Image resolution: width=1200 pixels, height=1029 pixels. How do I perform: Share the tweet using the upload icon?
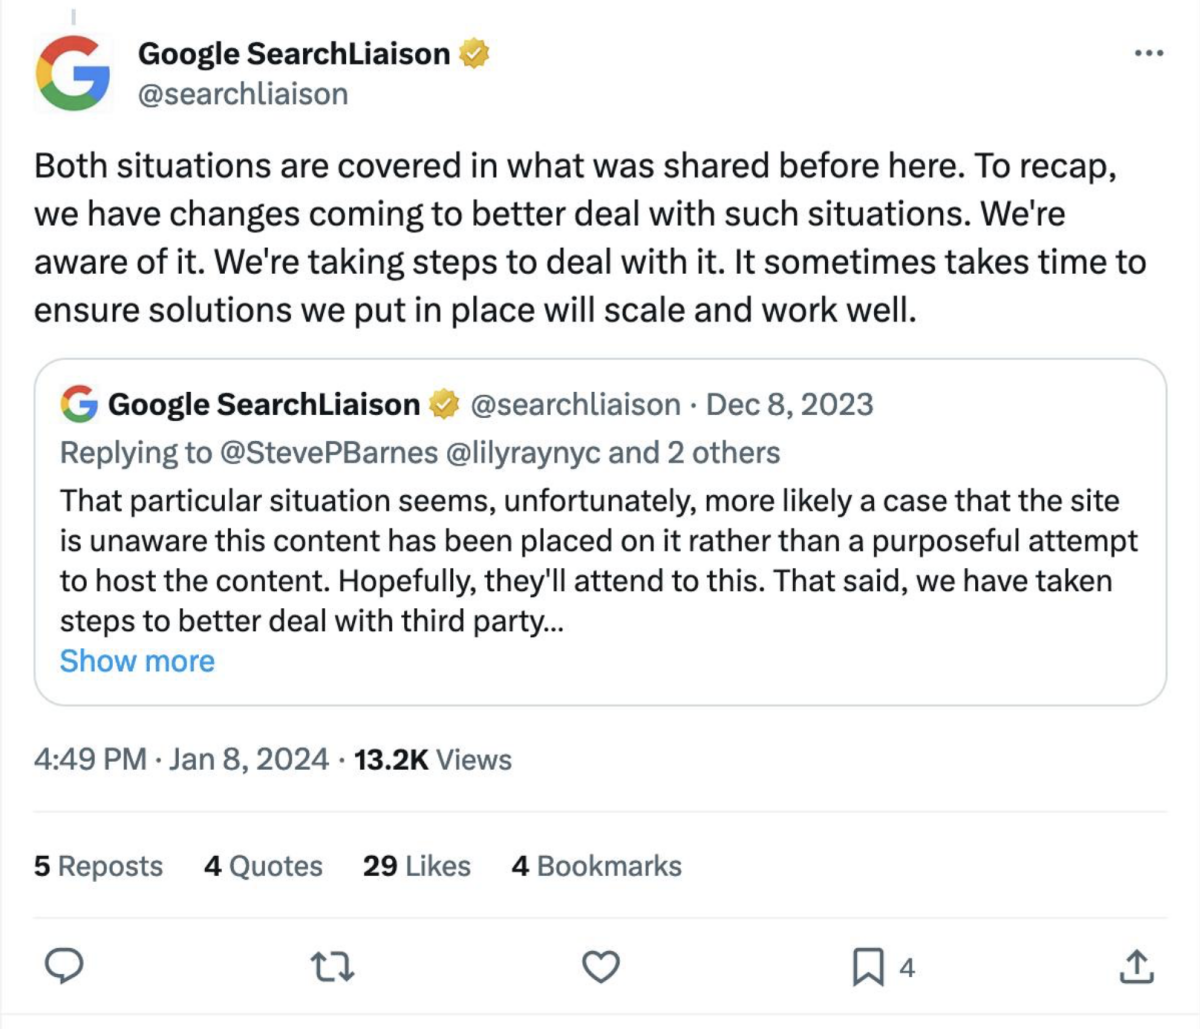coord(1135,967)
